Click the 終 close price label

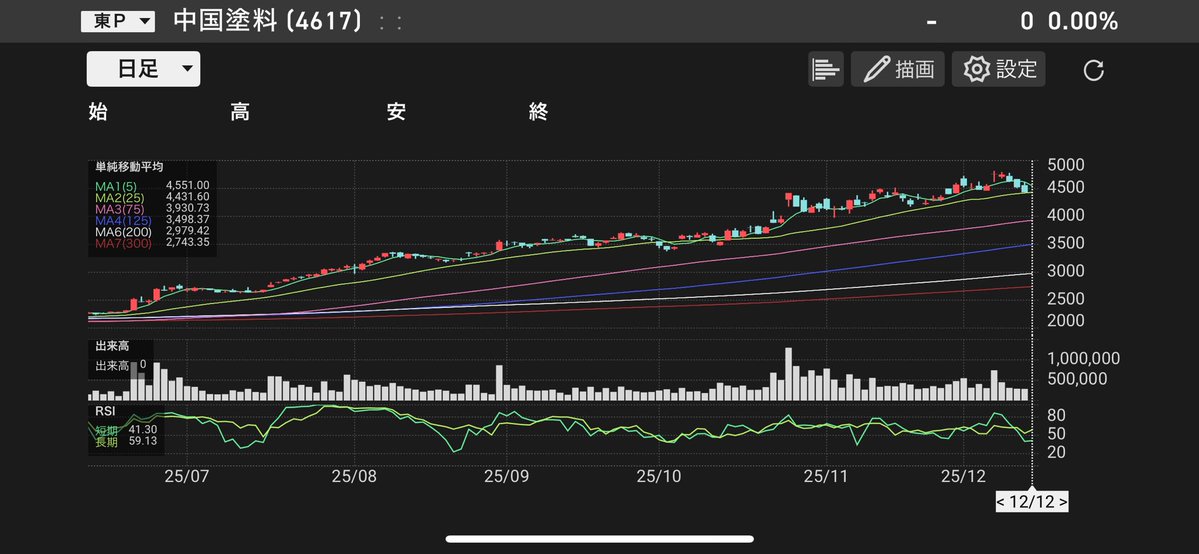click(538, 112)
